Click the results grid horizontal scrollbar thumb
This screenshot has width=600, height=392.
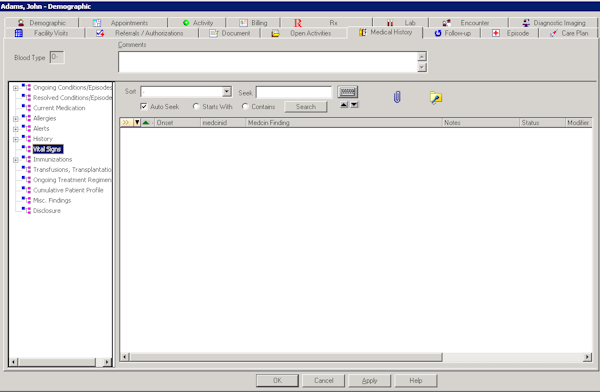(x=286, y=357)
